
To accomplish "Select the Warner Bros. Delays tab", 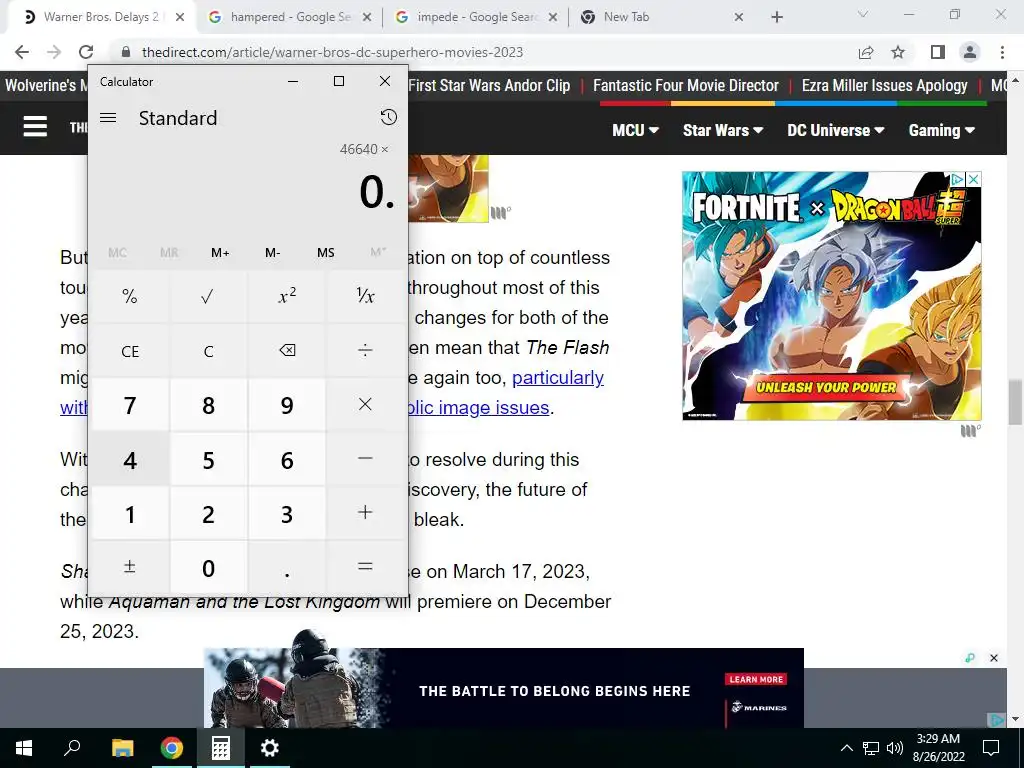I will (x=101, y=17).
